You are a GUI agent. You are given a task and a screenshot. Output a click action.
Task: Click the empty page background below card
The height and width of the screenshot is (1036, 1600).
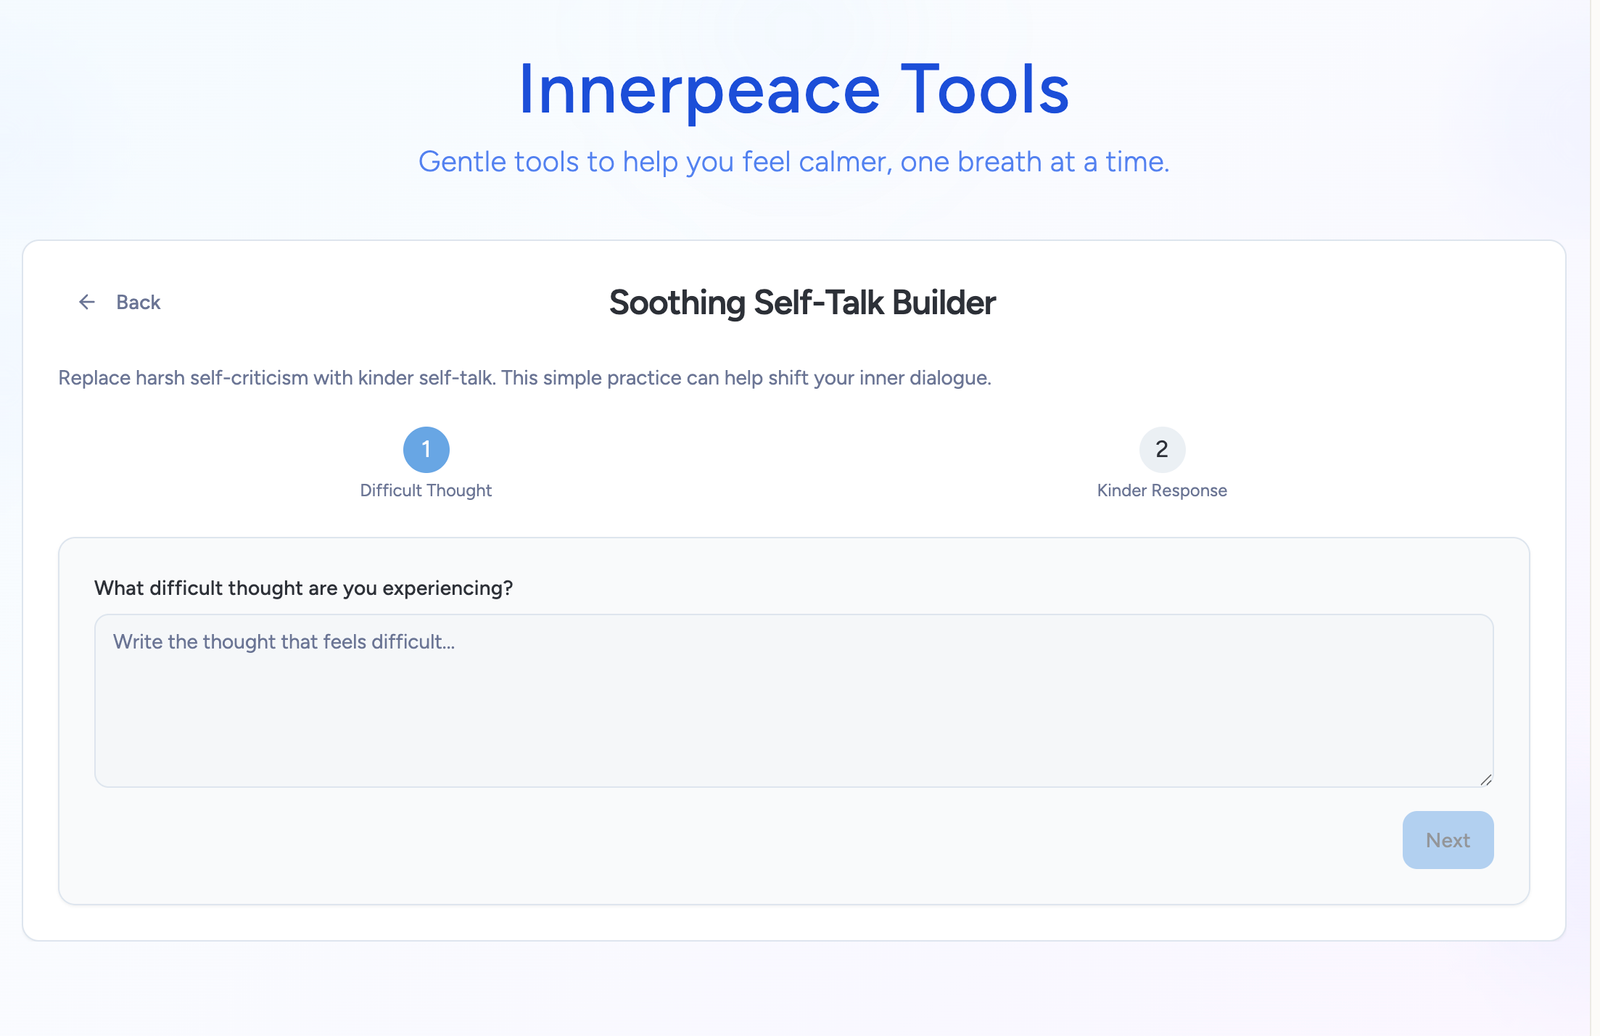tap(793, 990)
